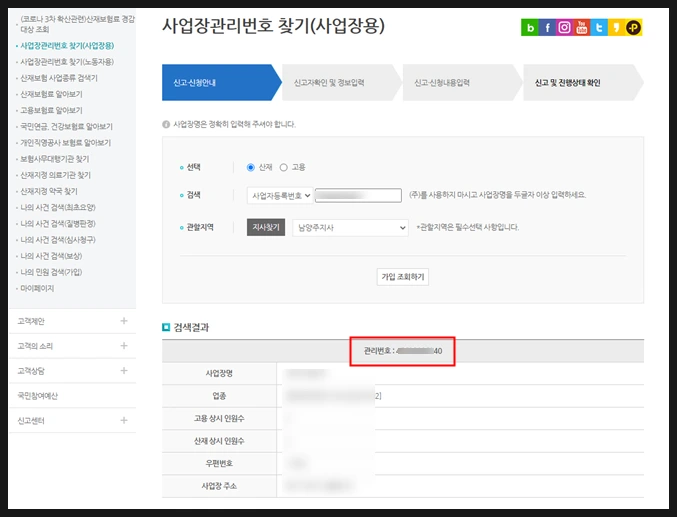This screenshot has height=517, width=677.
Task: Open the 남양주지사 branch dropdown
Action: click(350, 228)
